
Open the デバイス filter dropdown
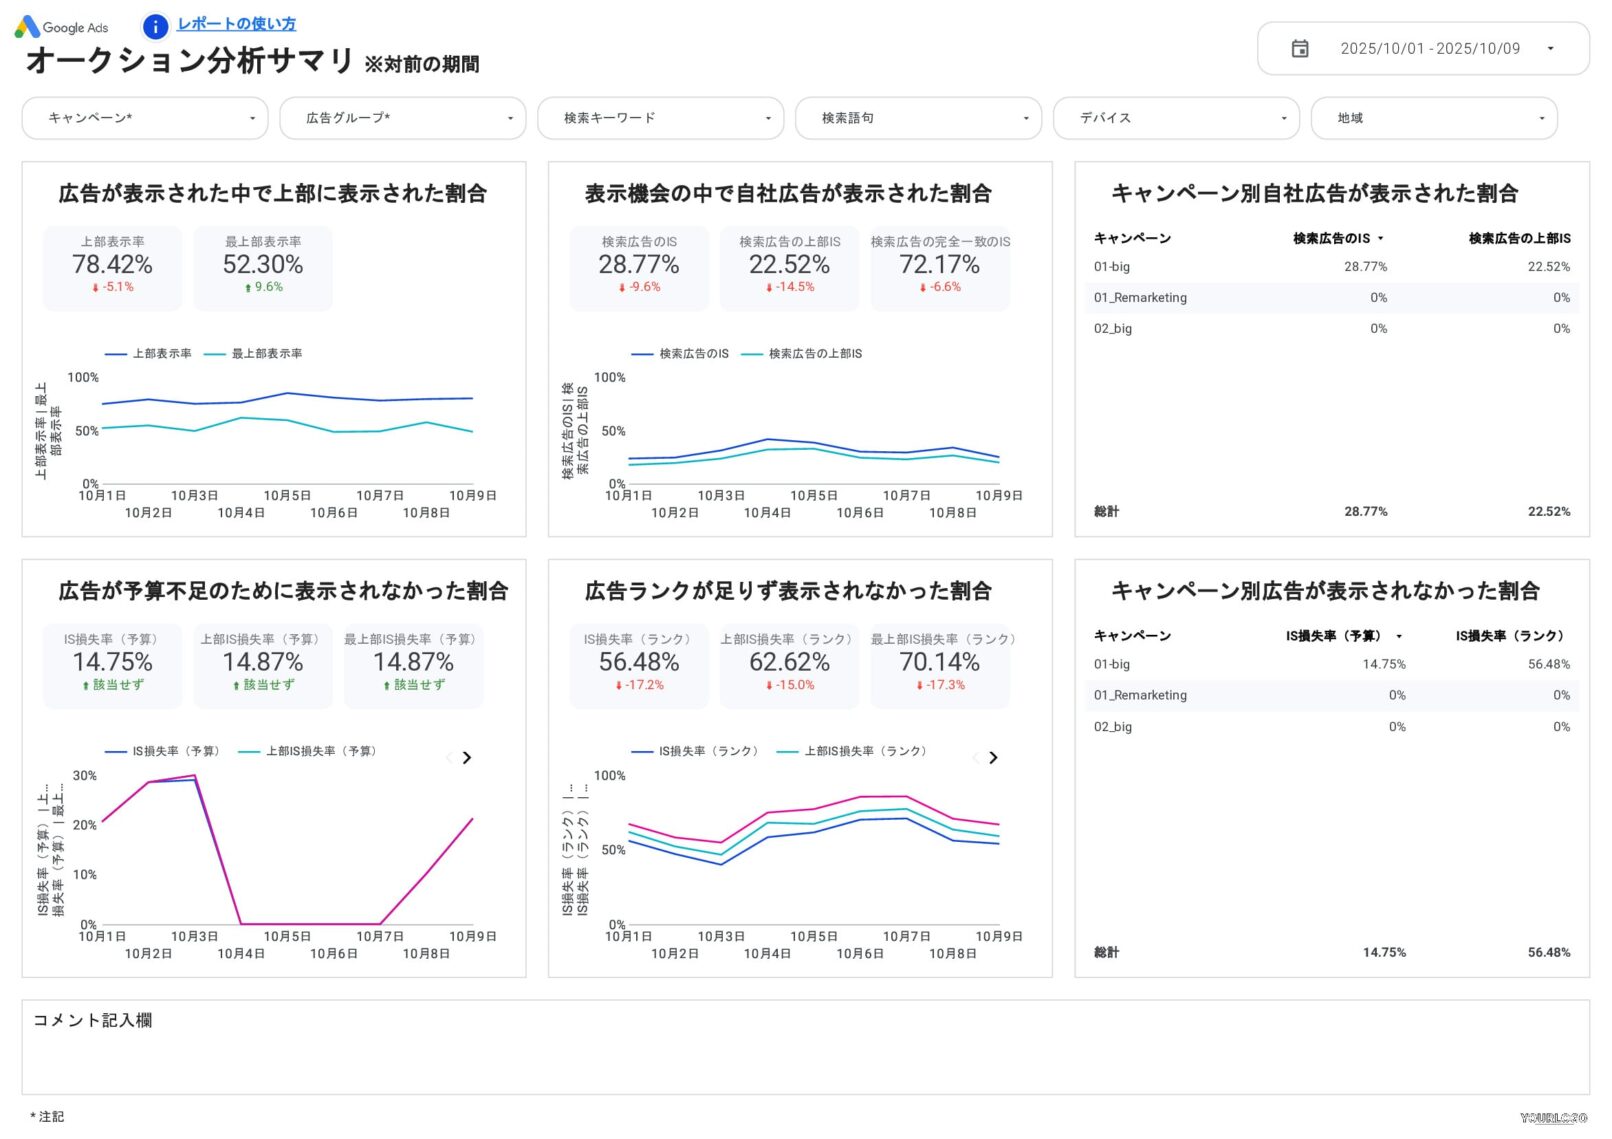[1176, 118]
